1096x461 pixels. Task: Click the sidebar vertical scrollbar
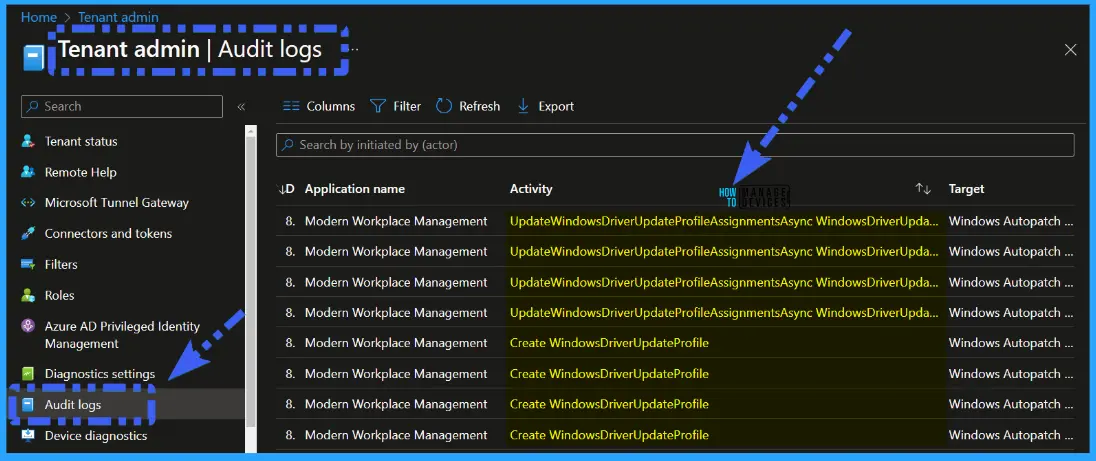(251, 279)
